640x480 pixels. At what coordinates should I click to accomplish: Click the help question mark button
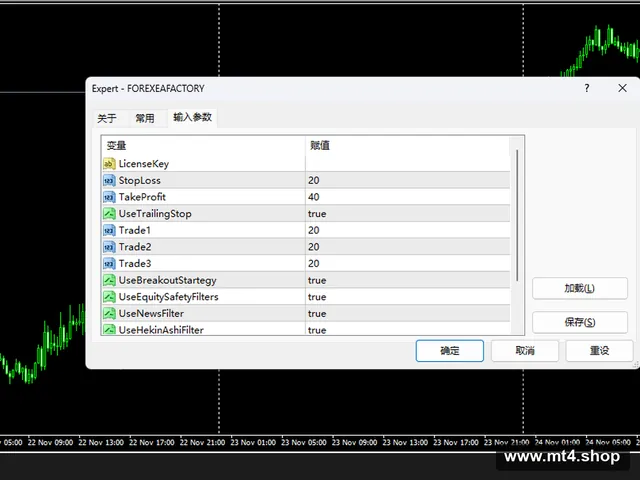tap(587, 88)
